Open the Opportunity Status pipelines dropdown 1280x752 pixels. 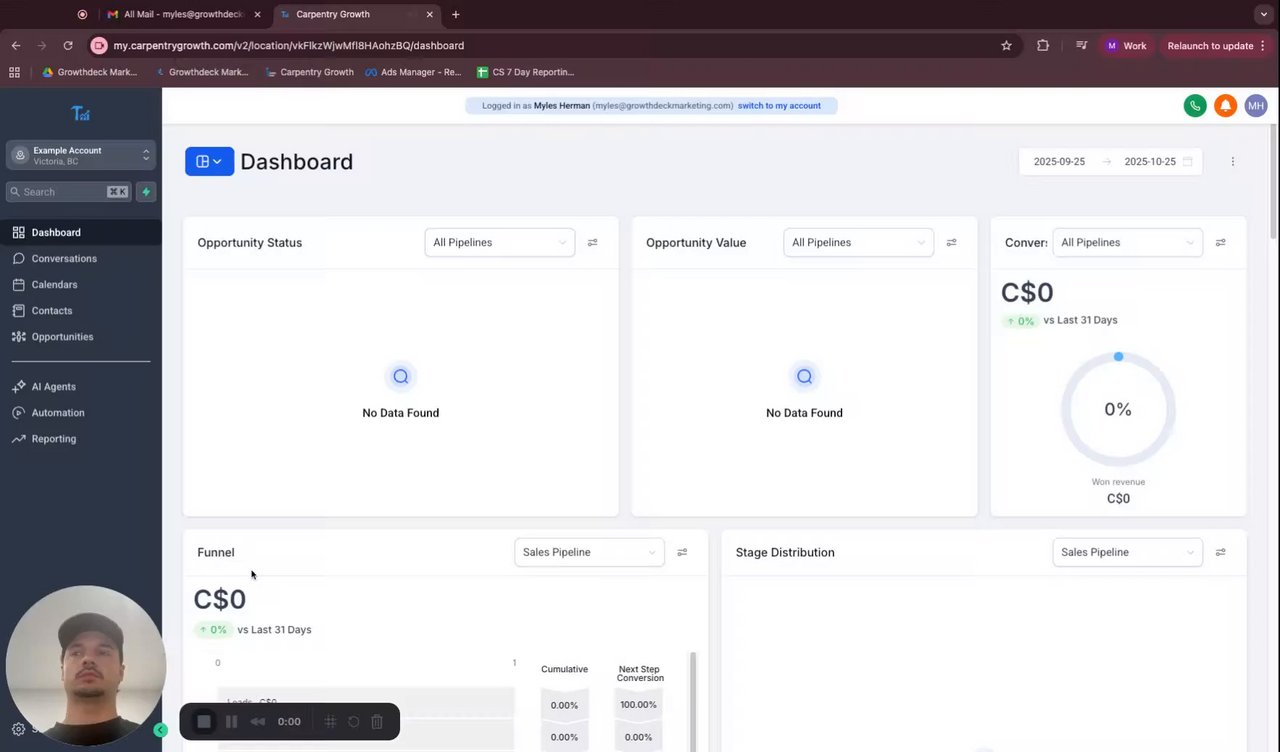click(500, 242)
